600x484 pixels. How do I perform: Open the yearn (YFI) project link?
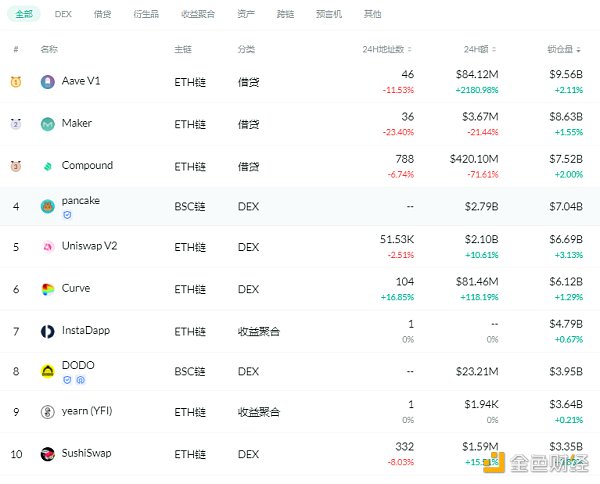pos(87,411)
